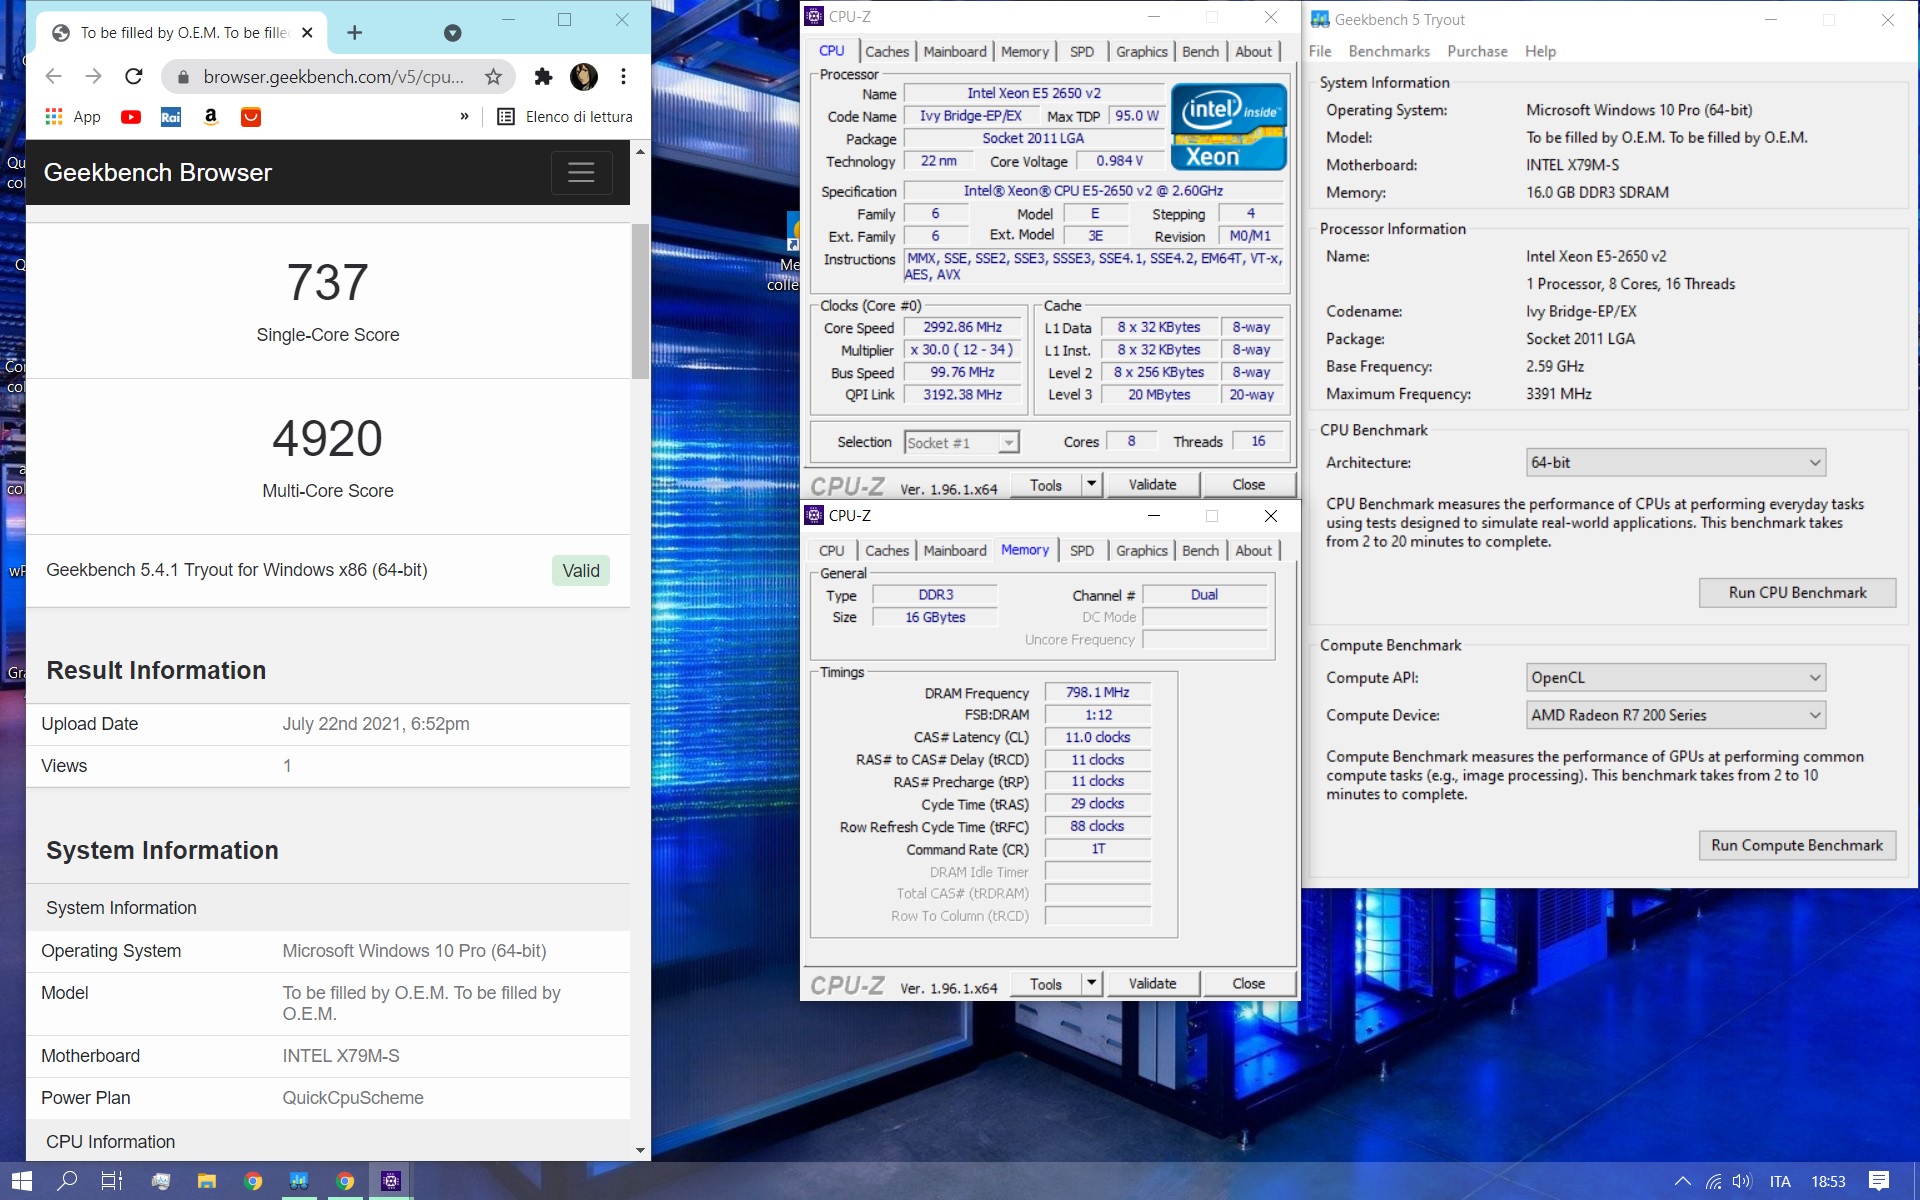Viewport: 1920px width, 1200px height.
Task: Open the Socket #1 selection dropdown
Action: tap(961, 442)
